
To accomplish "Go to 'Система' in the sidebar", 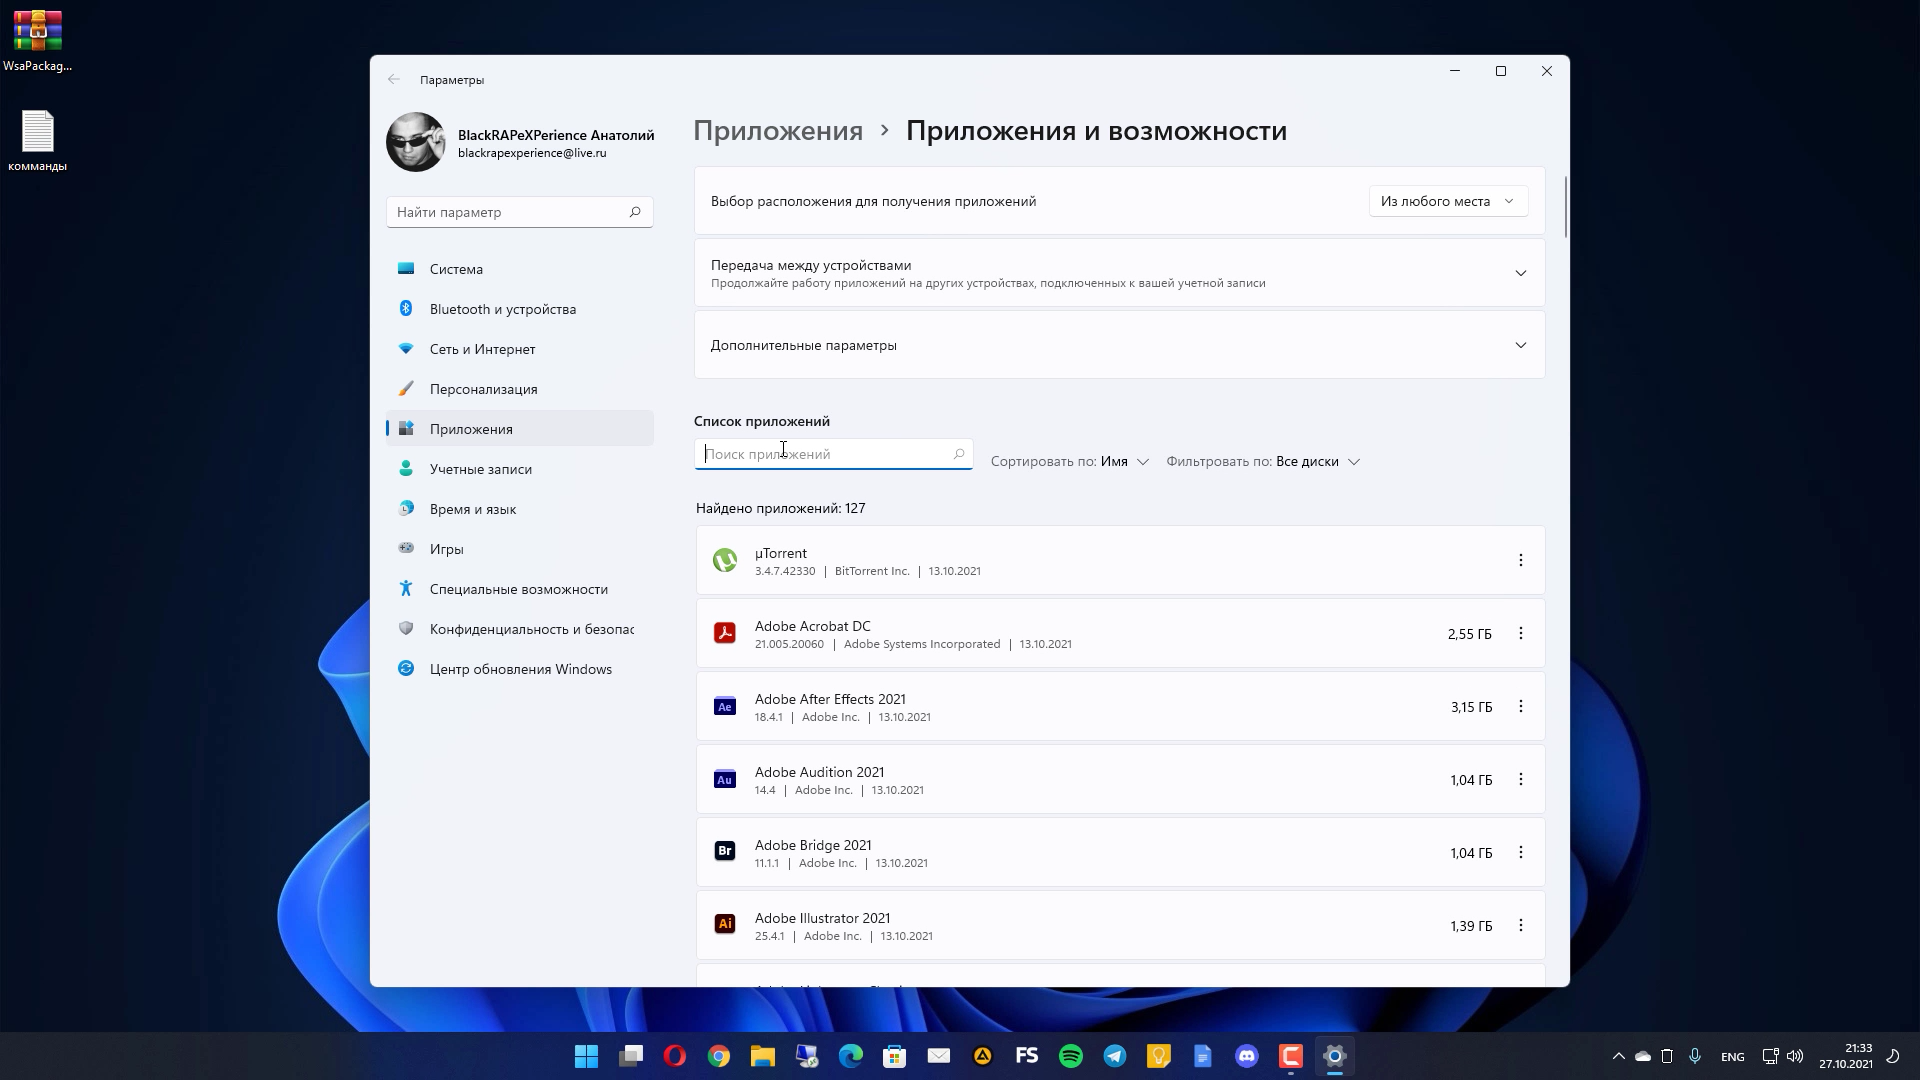I will pyautogui.click(x=456, y=269).
